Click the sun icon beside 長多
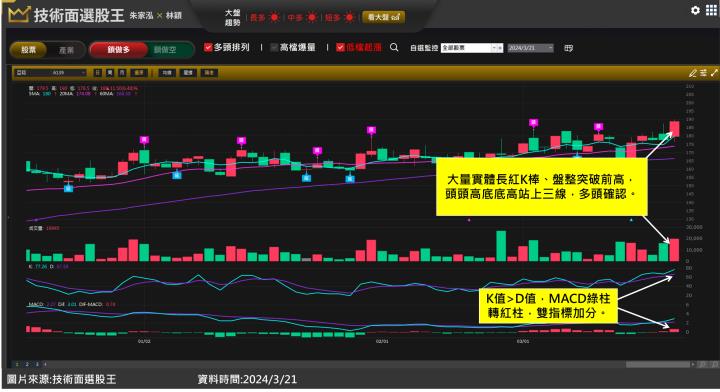Viewport: 720px width, 392px height. coord(275,17)
